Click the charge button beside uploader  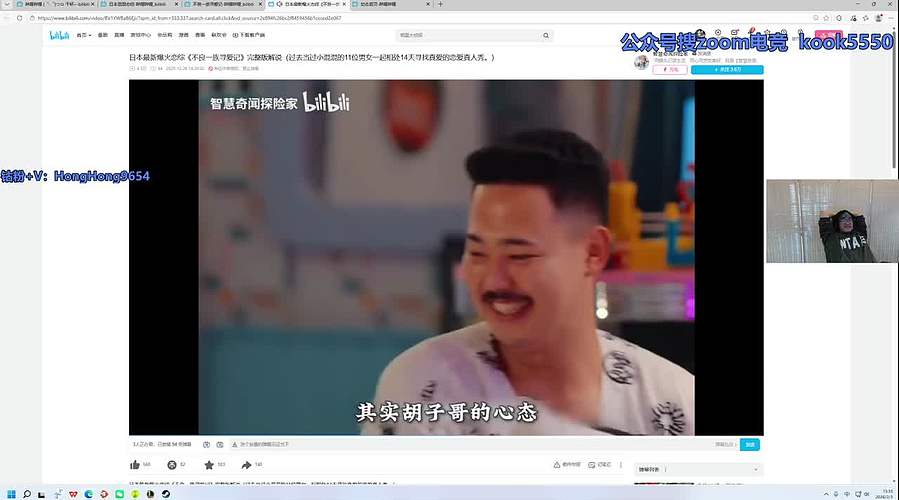coord(673,70)
